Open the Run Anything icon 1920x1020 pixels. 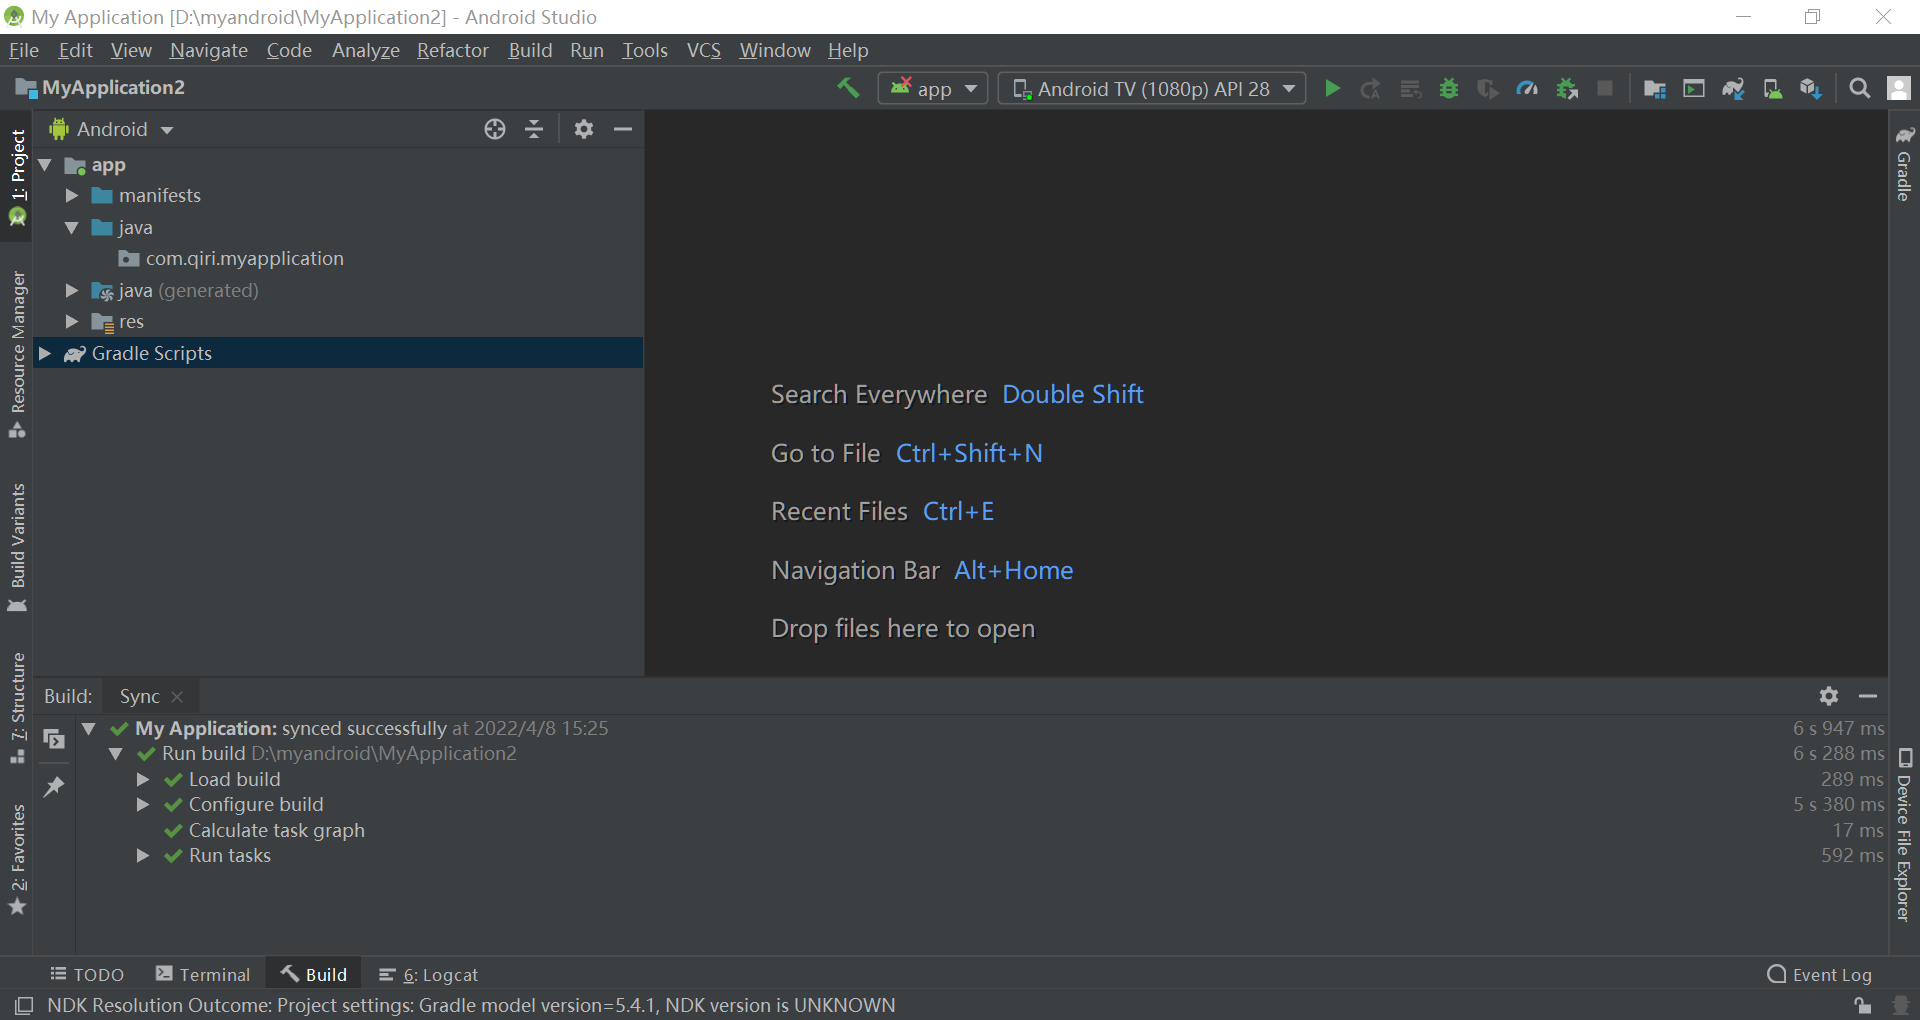click(x=1694, y=88)
